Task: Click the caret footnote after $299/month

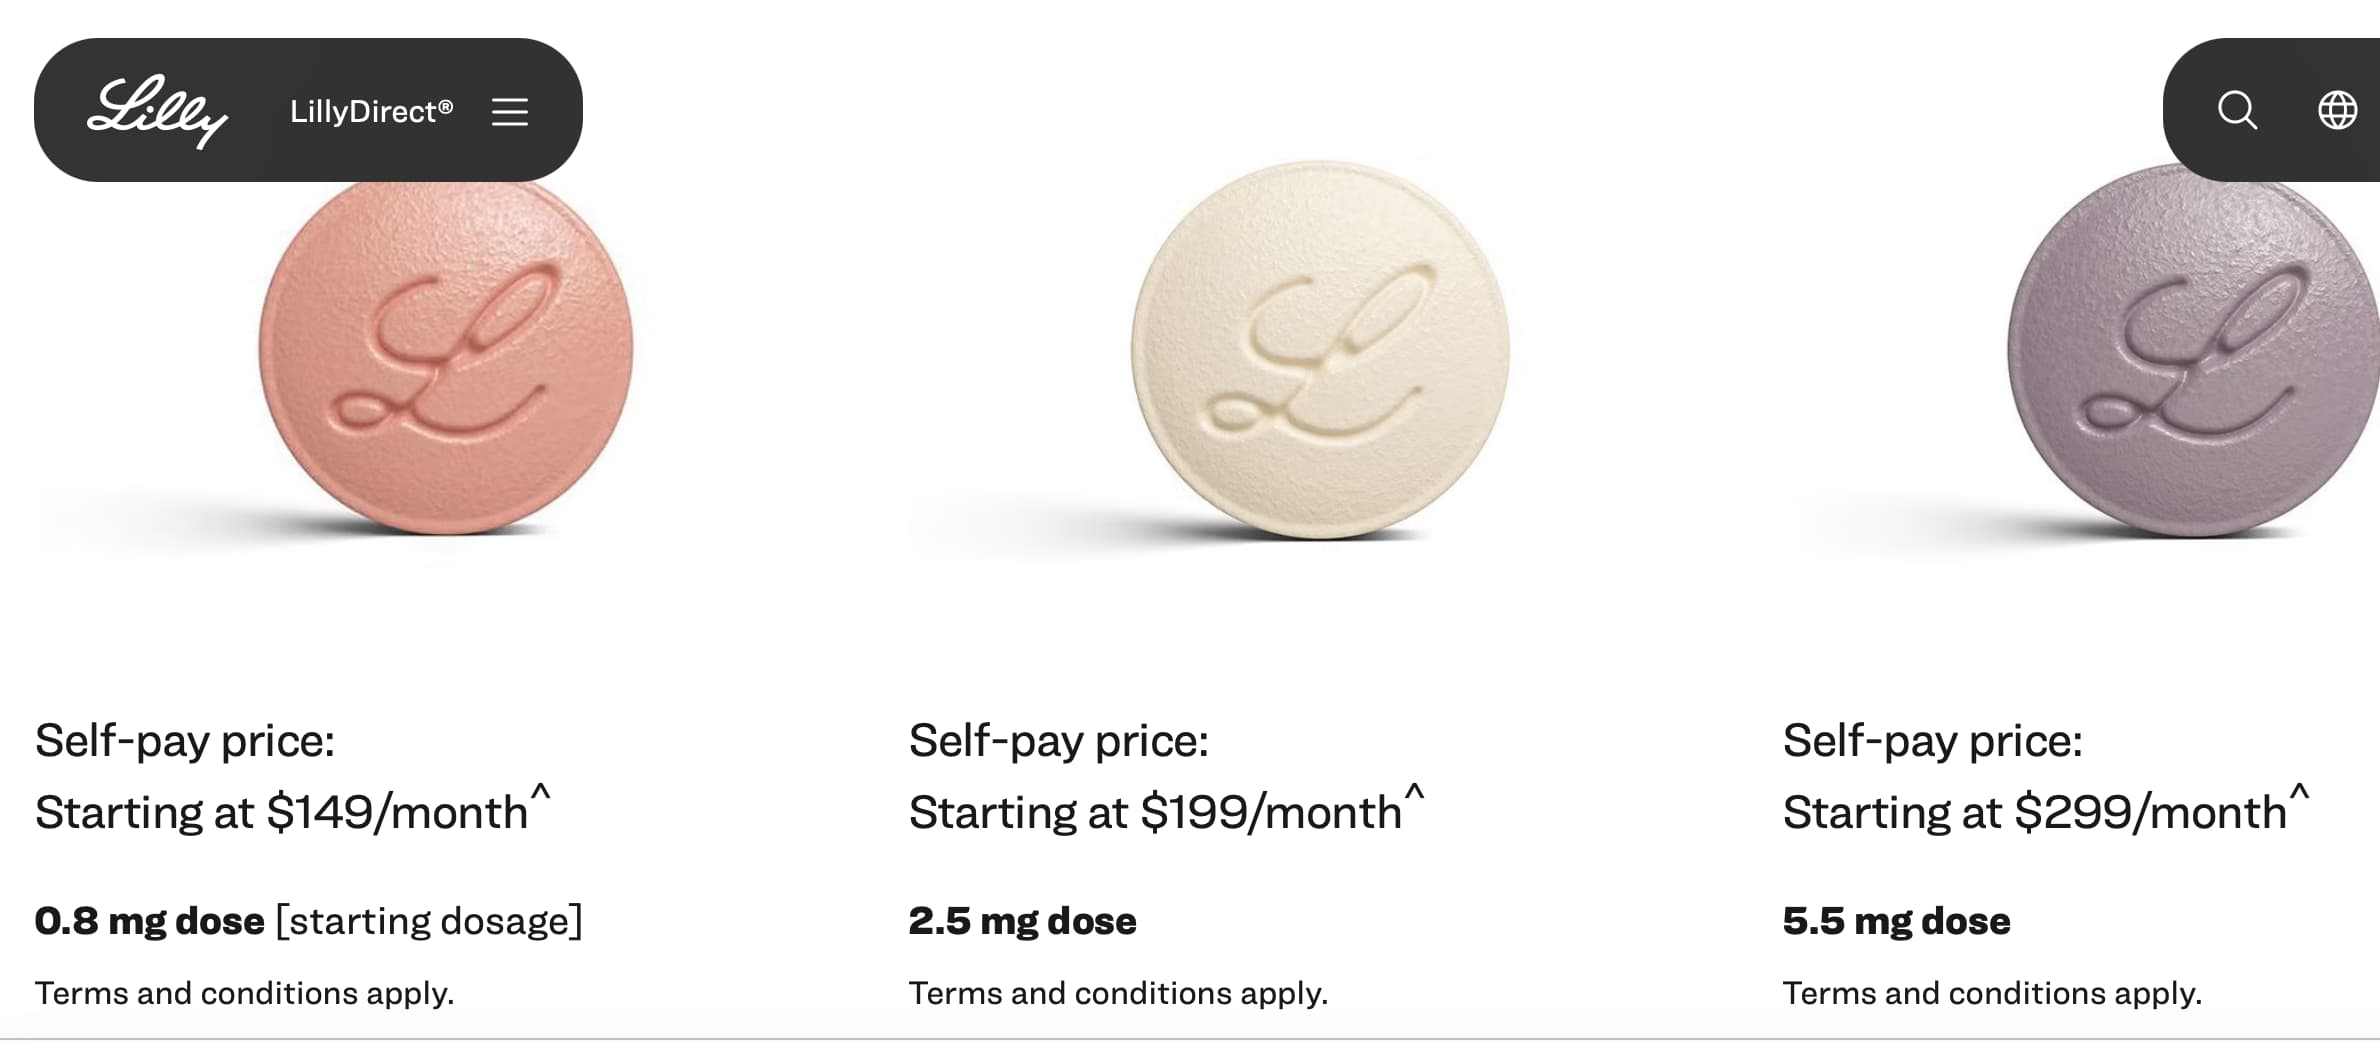Action: click(x=2299, y=793)
